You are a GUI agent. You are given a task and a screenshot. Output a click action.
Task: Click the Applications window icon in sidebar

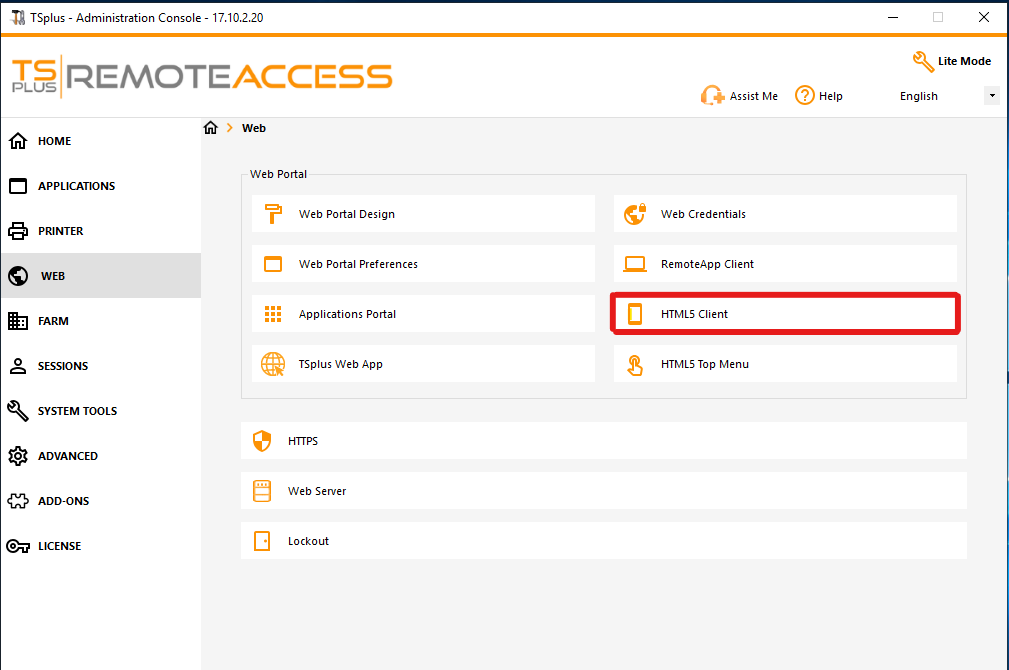tap(18, 185)
